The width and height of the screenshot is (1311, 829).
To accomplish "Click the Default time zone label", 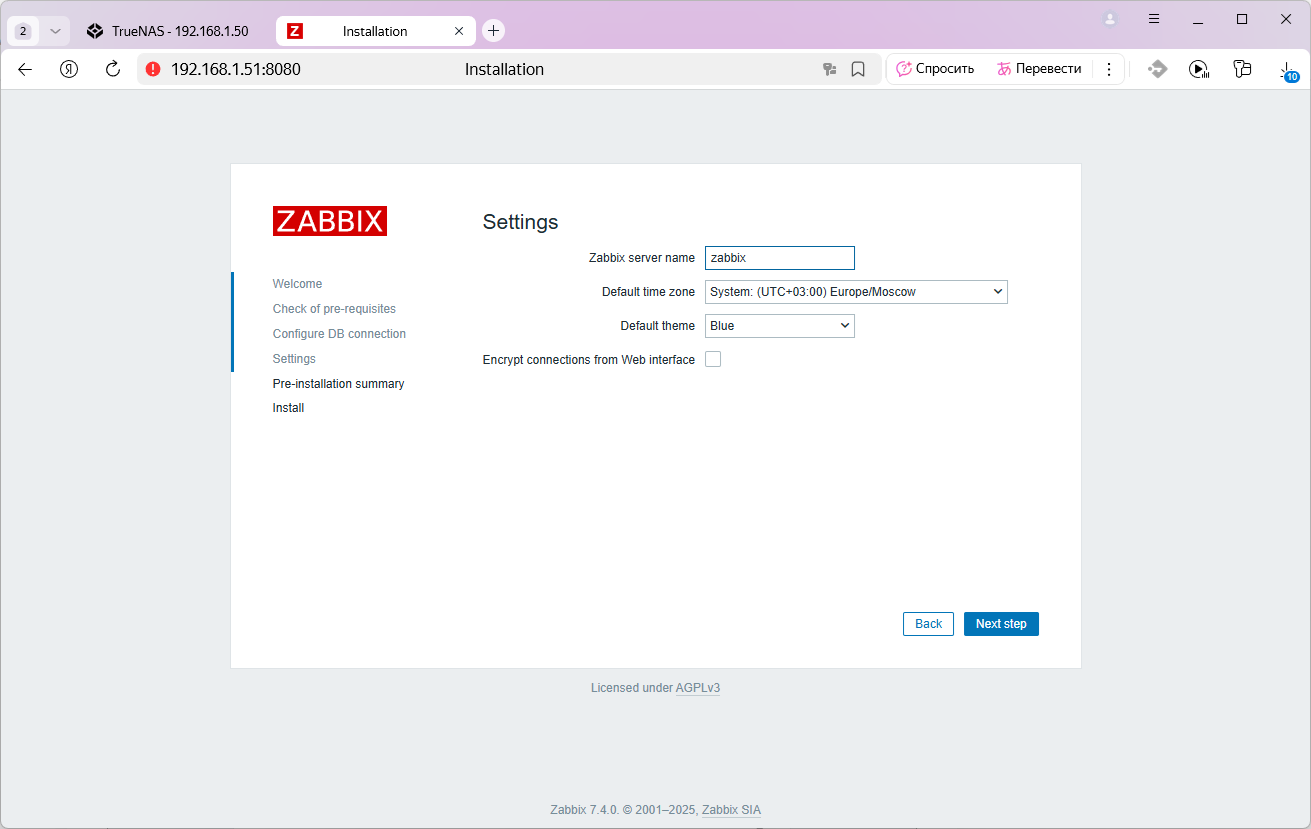I will coord(648,292).
